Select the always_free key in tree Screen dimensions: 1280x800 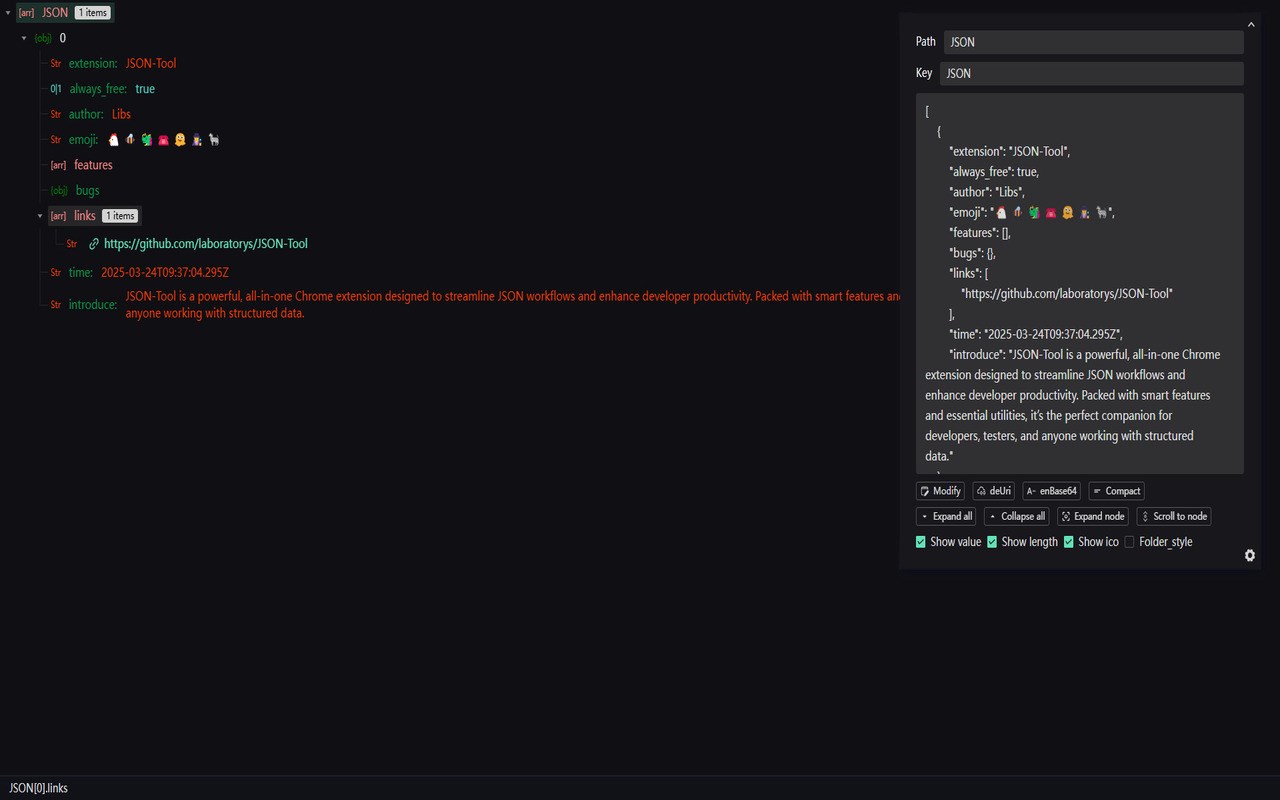98,89
